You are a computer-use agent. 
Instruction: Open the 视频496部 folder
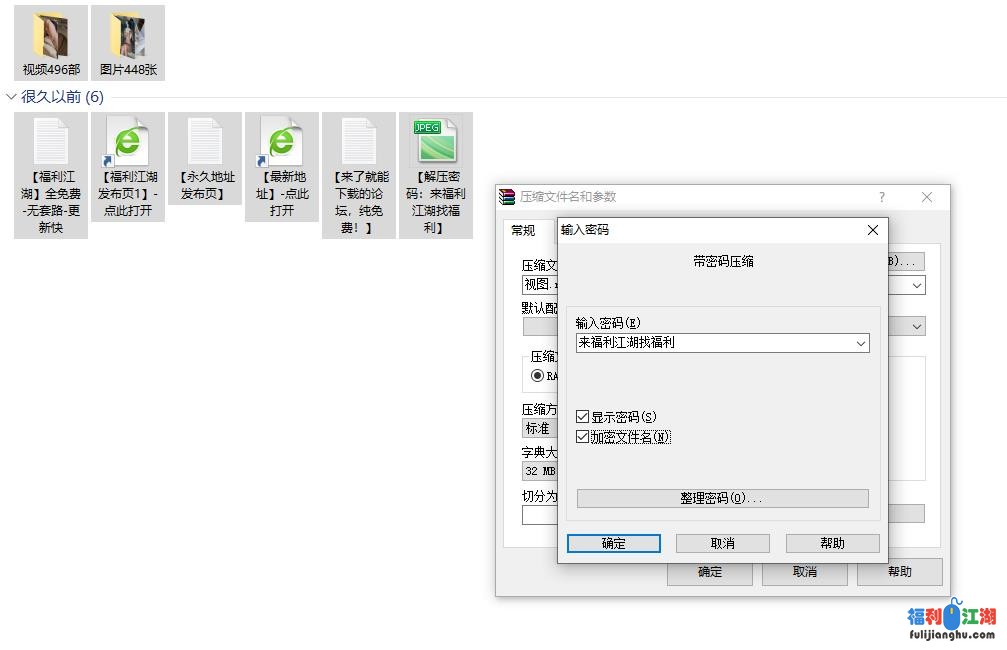pos(51,40)
